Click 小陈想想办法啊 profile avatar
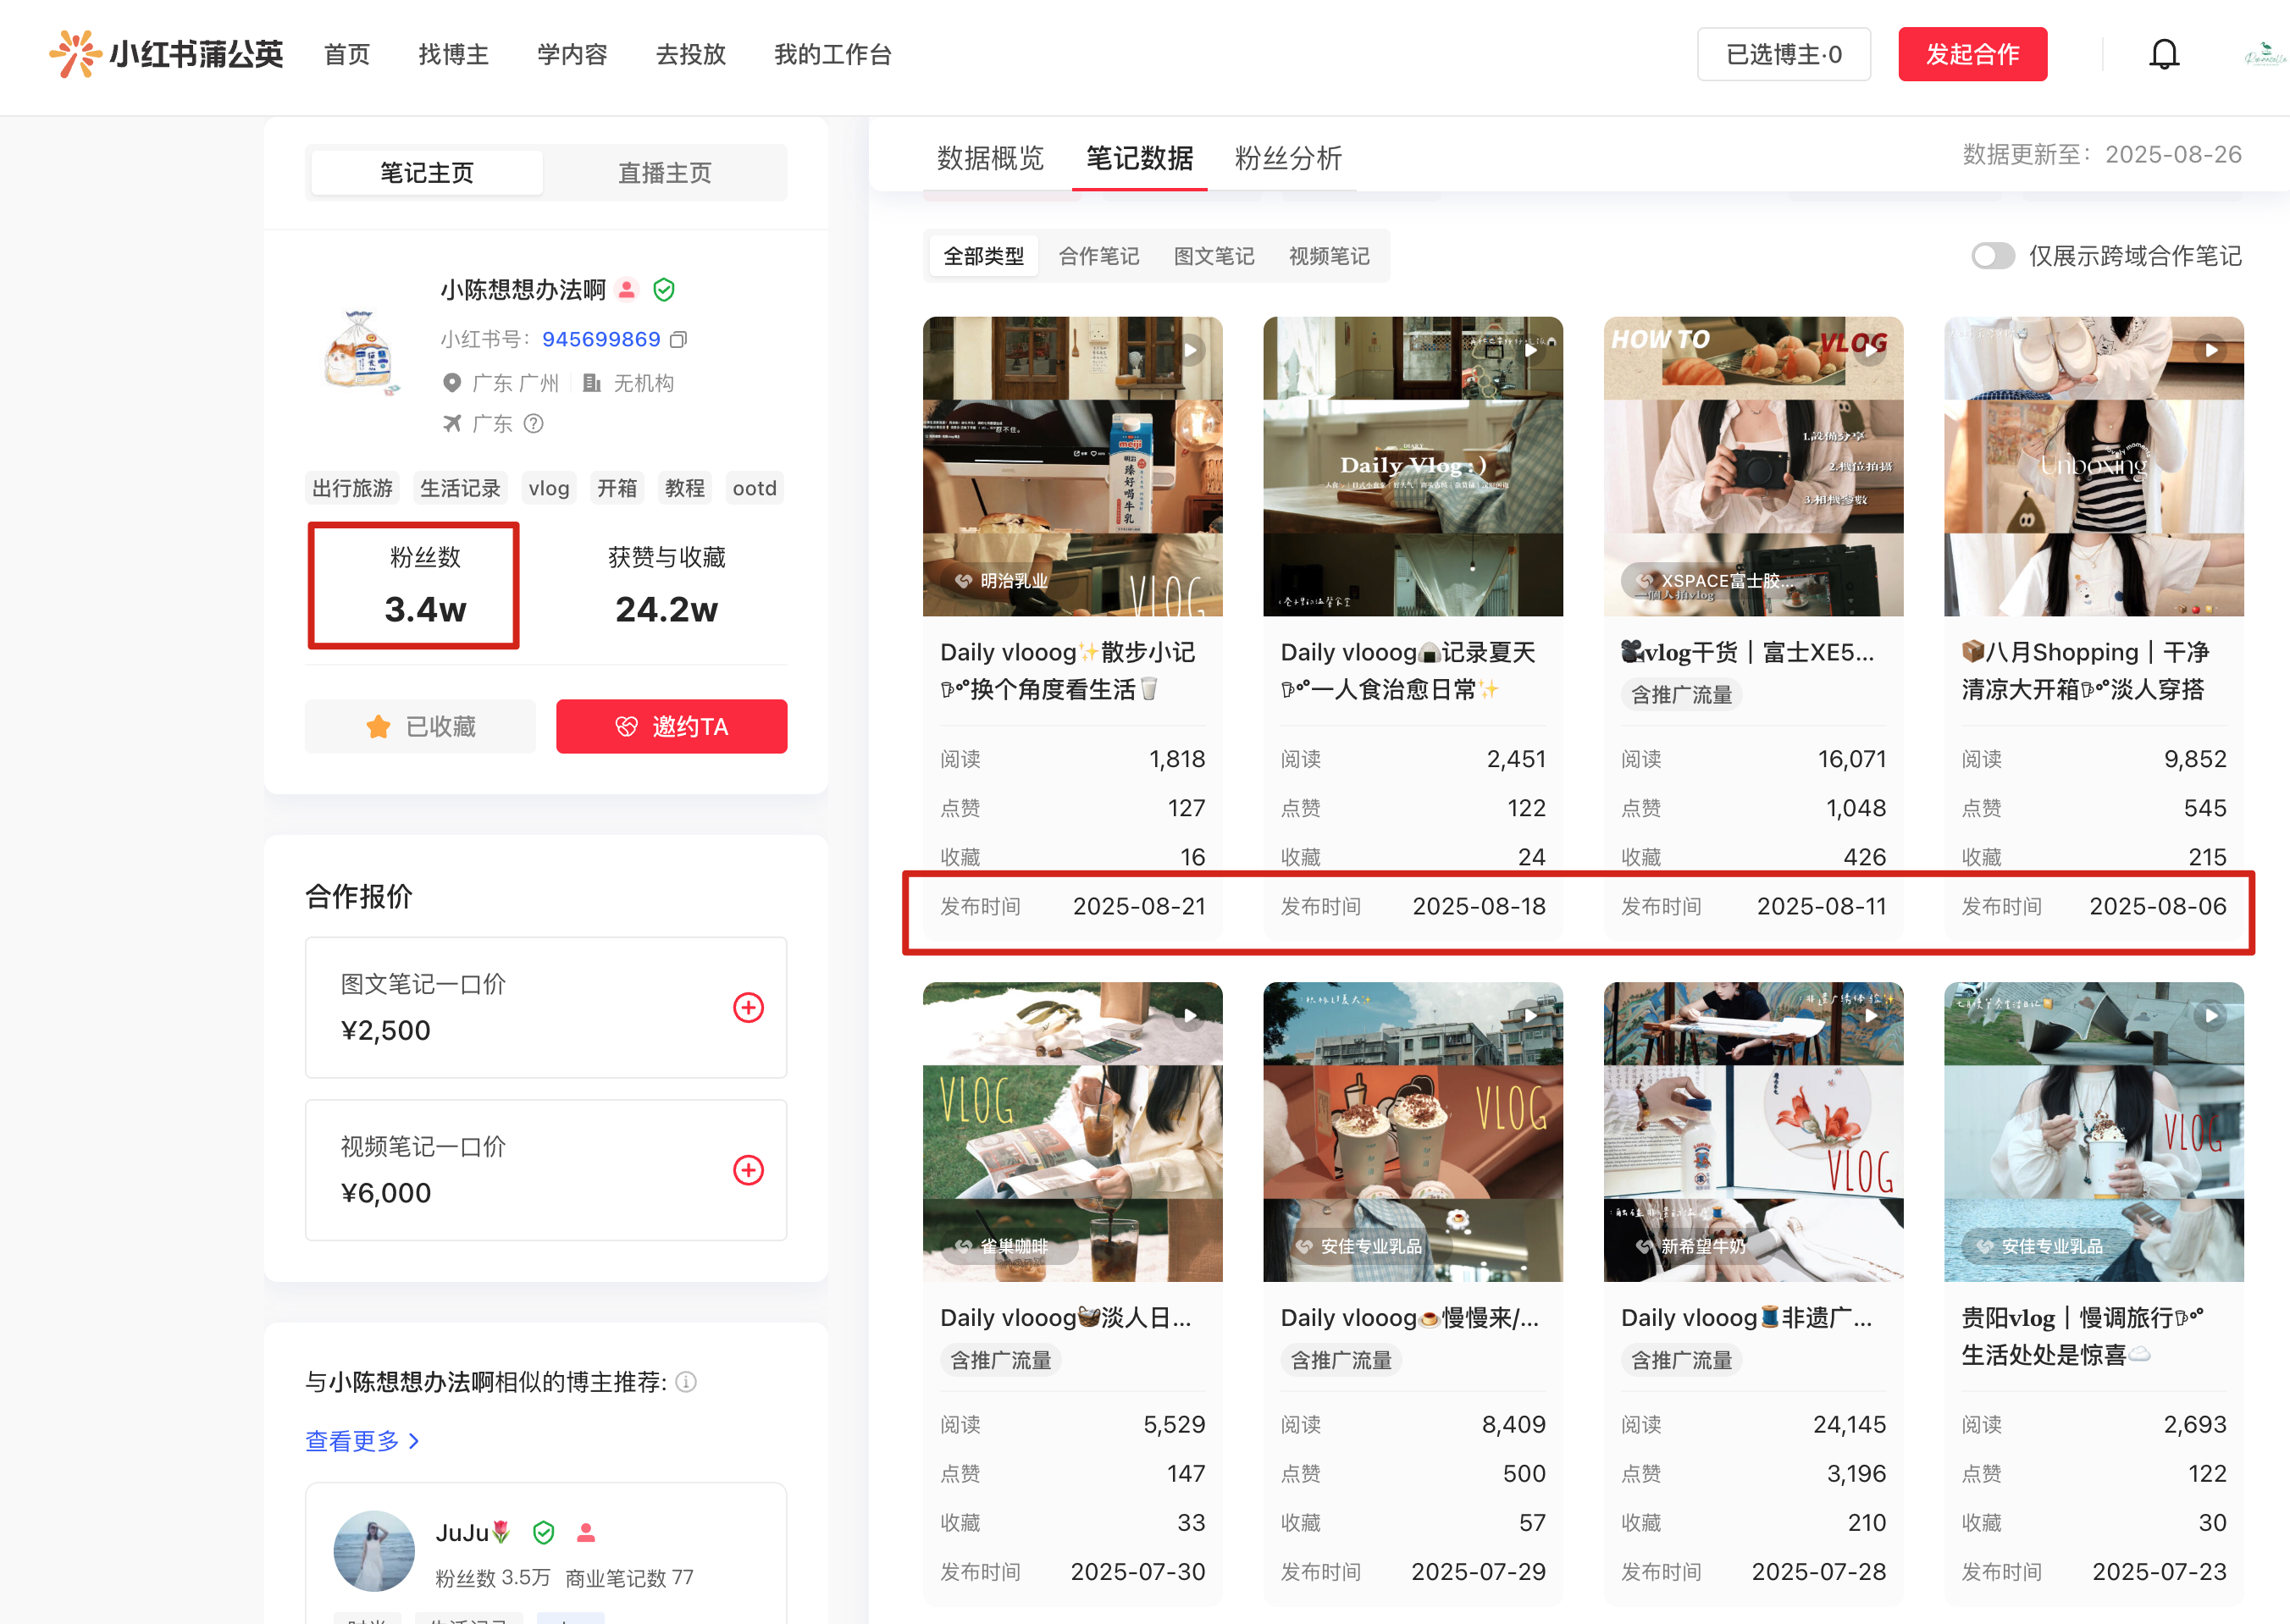 coord(361,352)
